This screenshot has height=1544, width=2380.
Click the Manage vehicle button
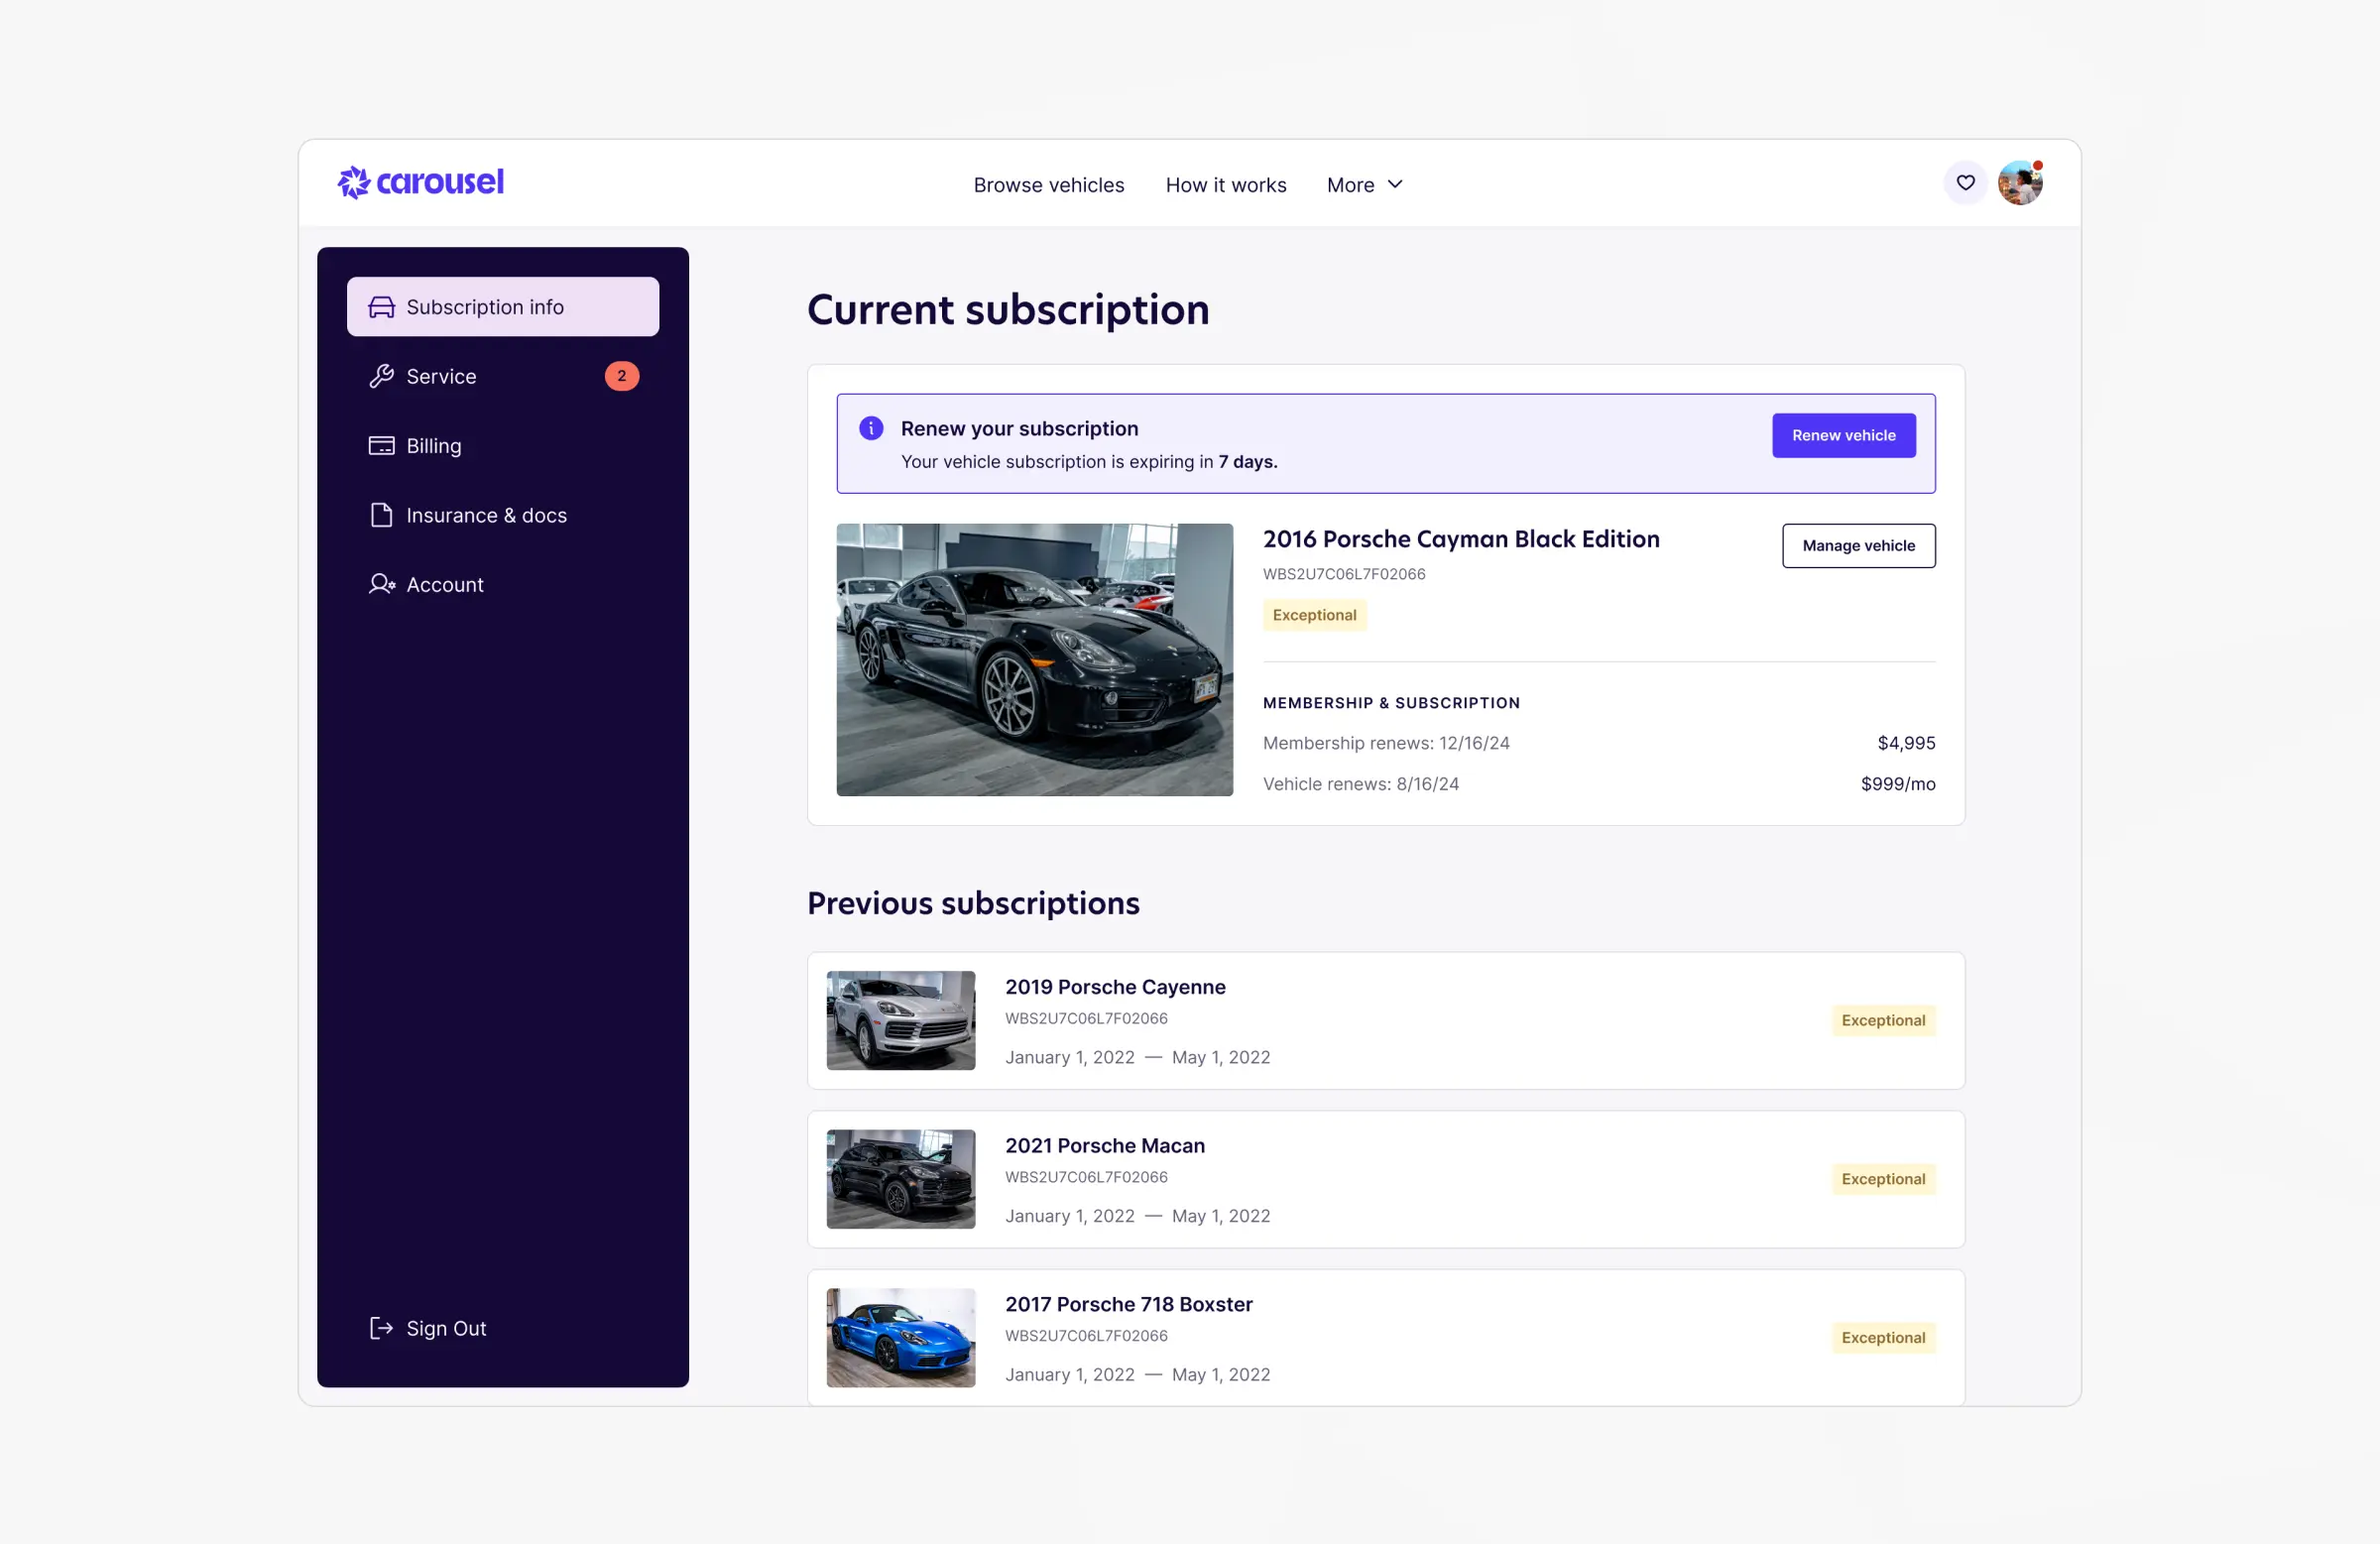1858,546
